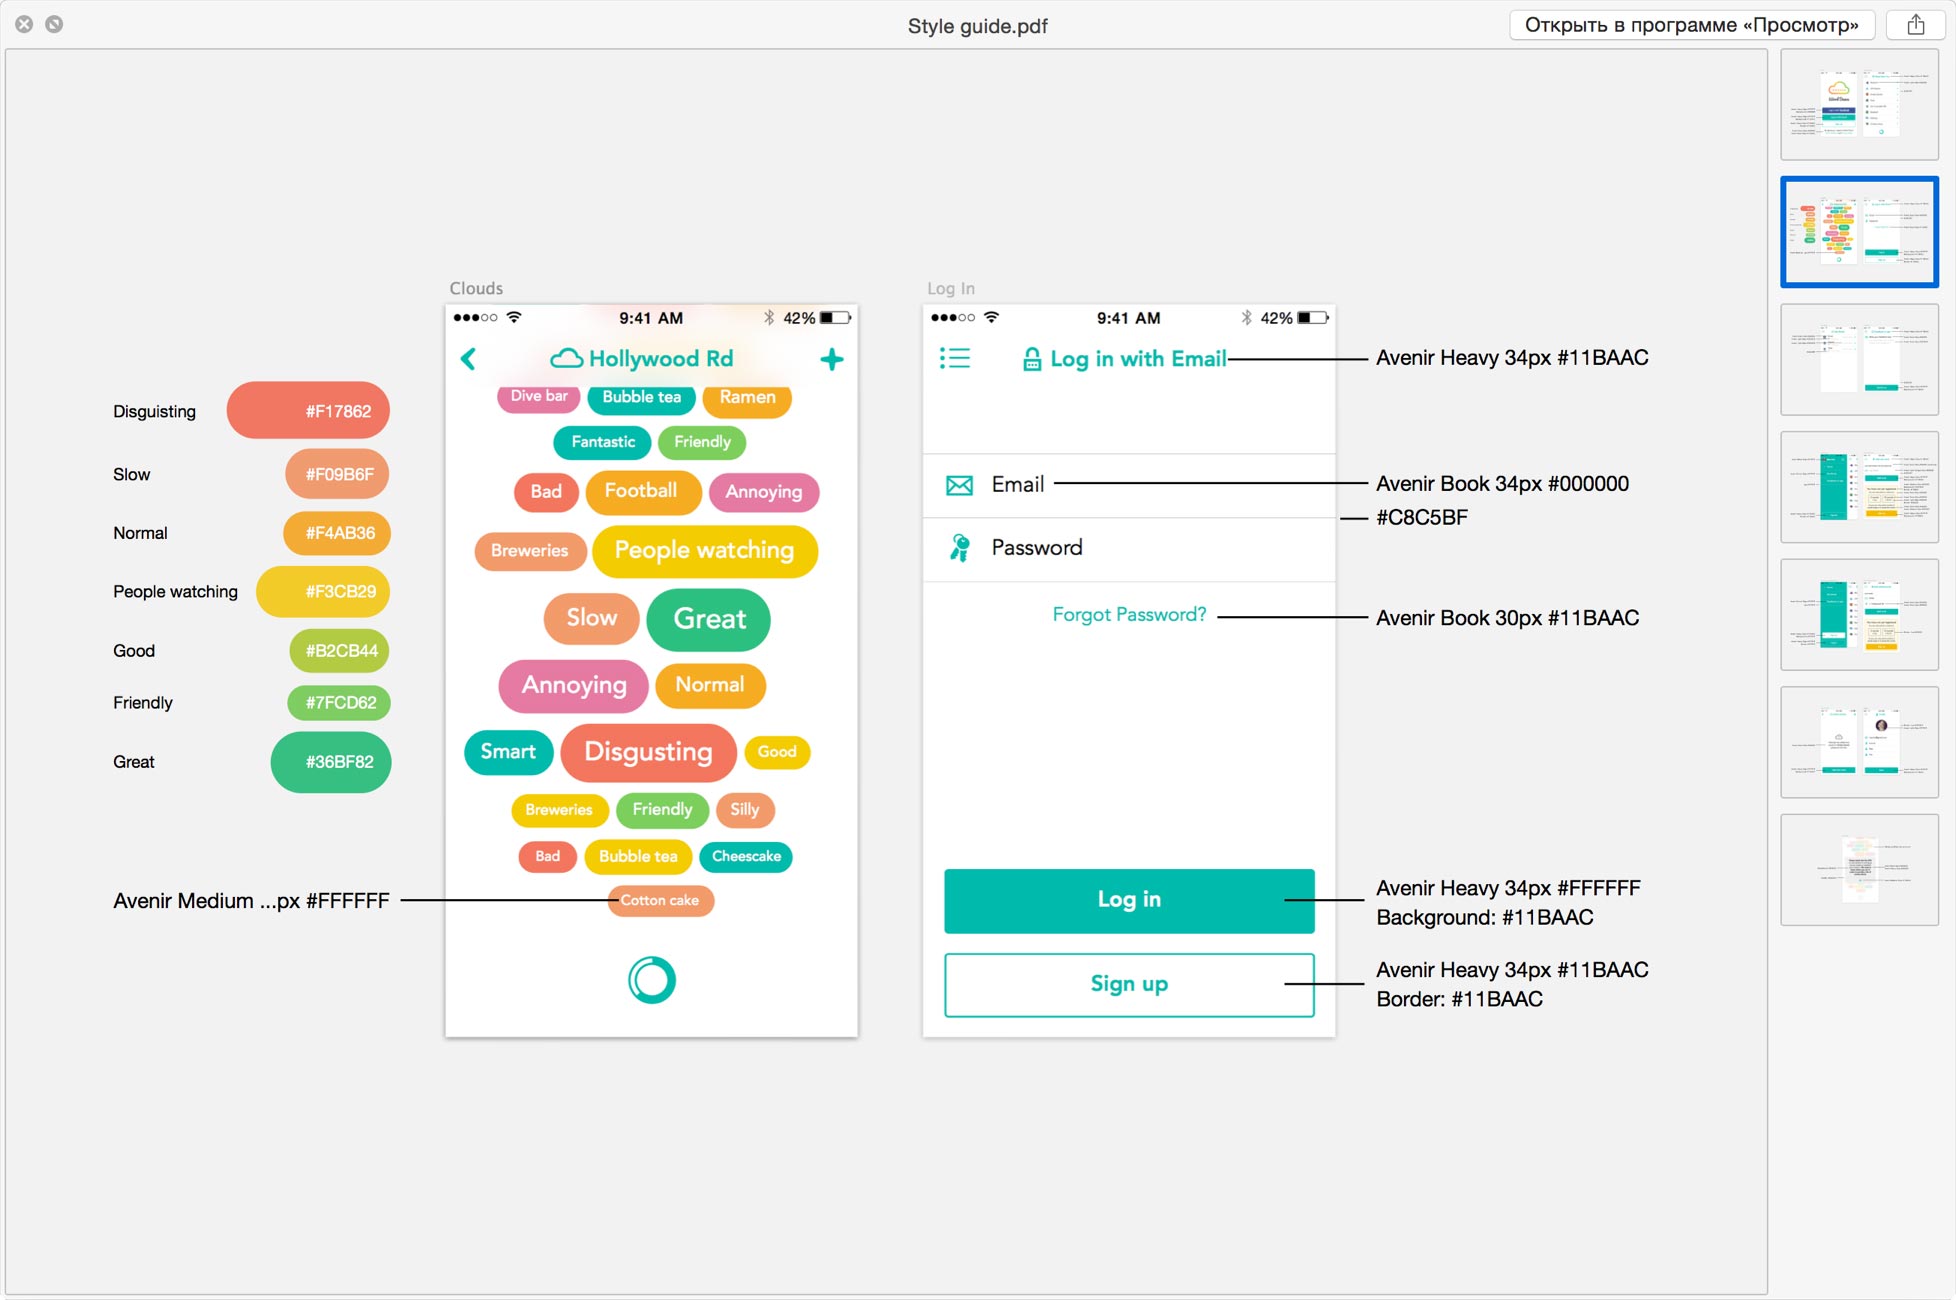Click the circular loading ring at the bottom of the Clouds screen

pos(651,980)
